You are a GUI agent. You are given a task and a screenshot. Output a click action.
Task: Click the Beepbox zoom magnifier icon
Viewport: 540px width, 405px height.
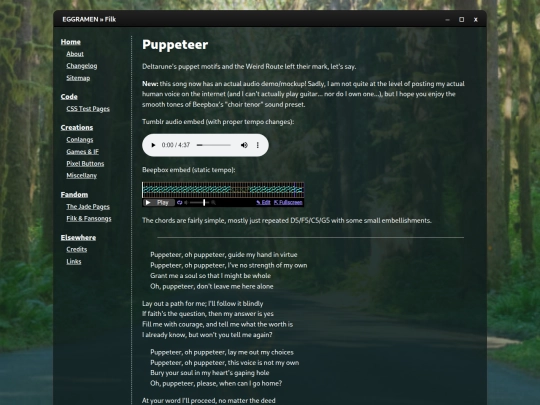pos(214,202)
